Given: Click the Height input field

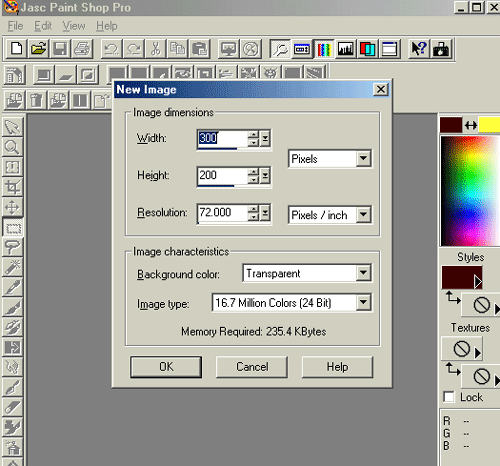Looking at the screenshot, I should tap(223, 175).
